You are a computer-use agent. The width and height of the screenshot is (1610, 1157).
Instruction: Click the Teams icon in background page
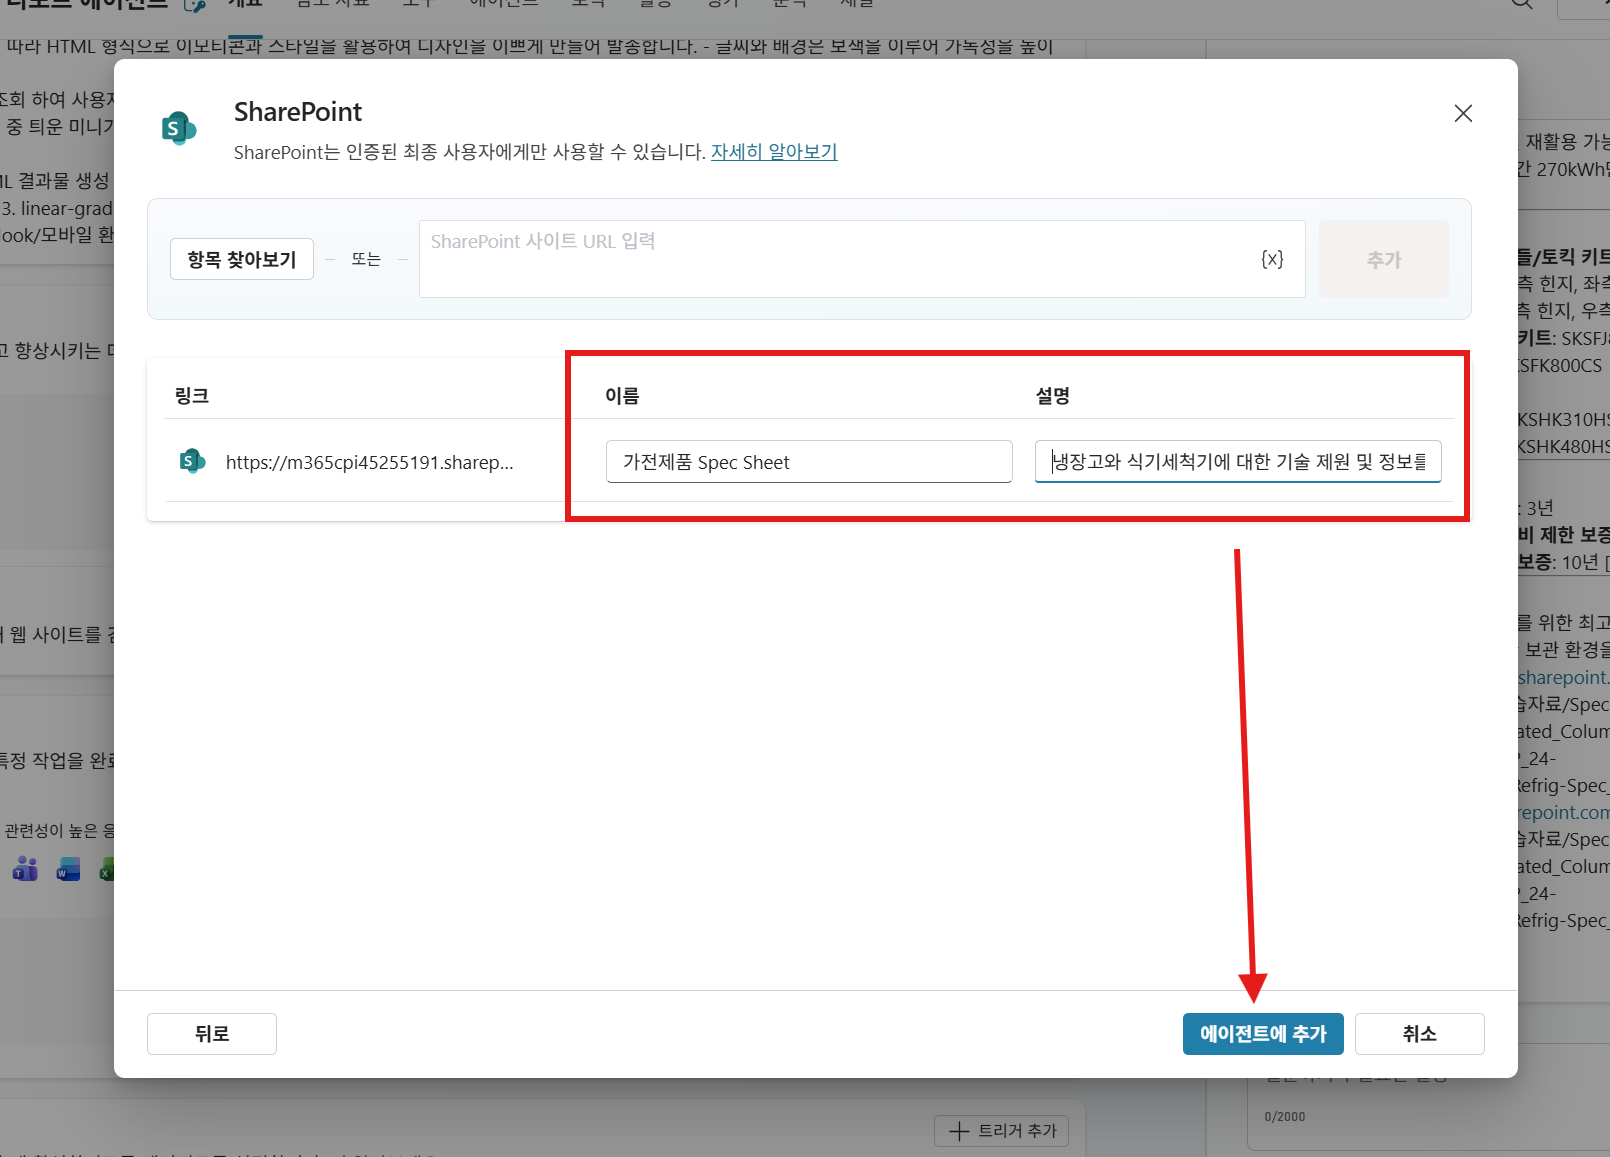point(25,870)
